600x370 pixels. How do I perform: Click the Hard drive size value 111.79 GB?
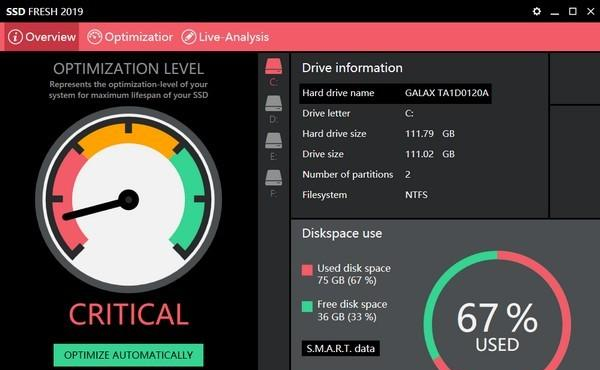[430, 134]
